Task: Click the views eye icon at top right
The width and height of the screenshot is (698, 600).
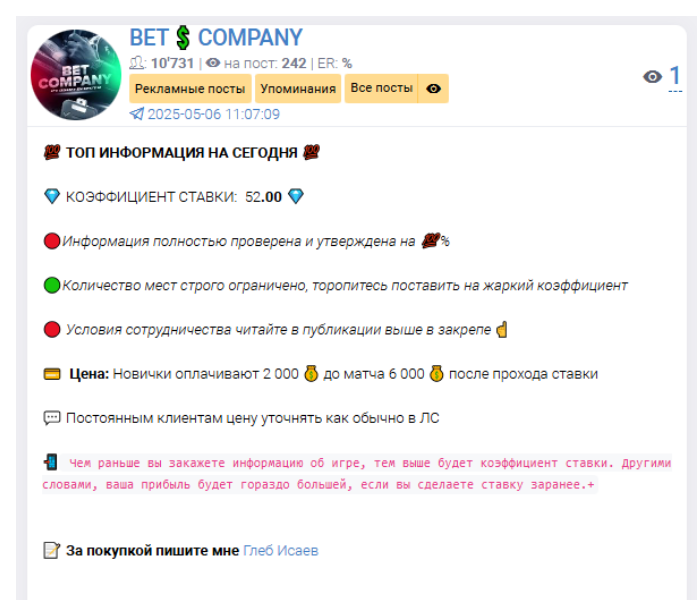Action: tap(652, 77)
